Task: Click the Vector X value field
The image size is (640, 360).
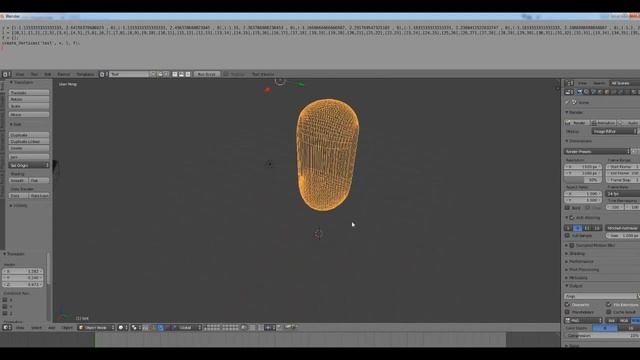Action: [x=22, y=271]
